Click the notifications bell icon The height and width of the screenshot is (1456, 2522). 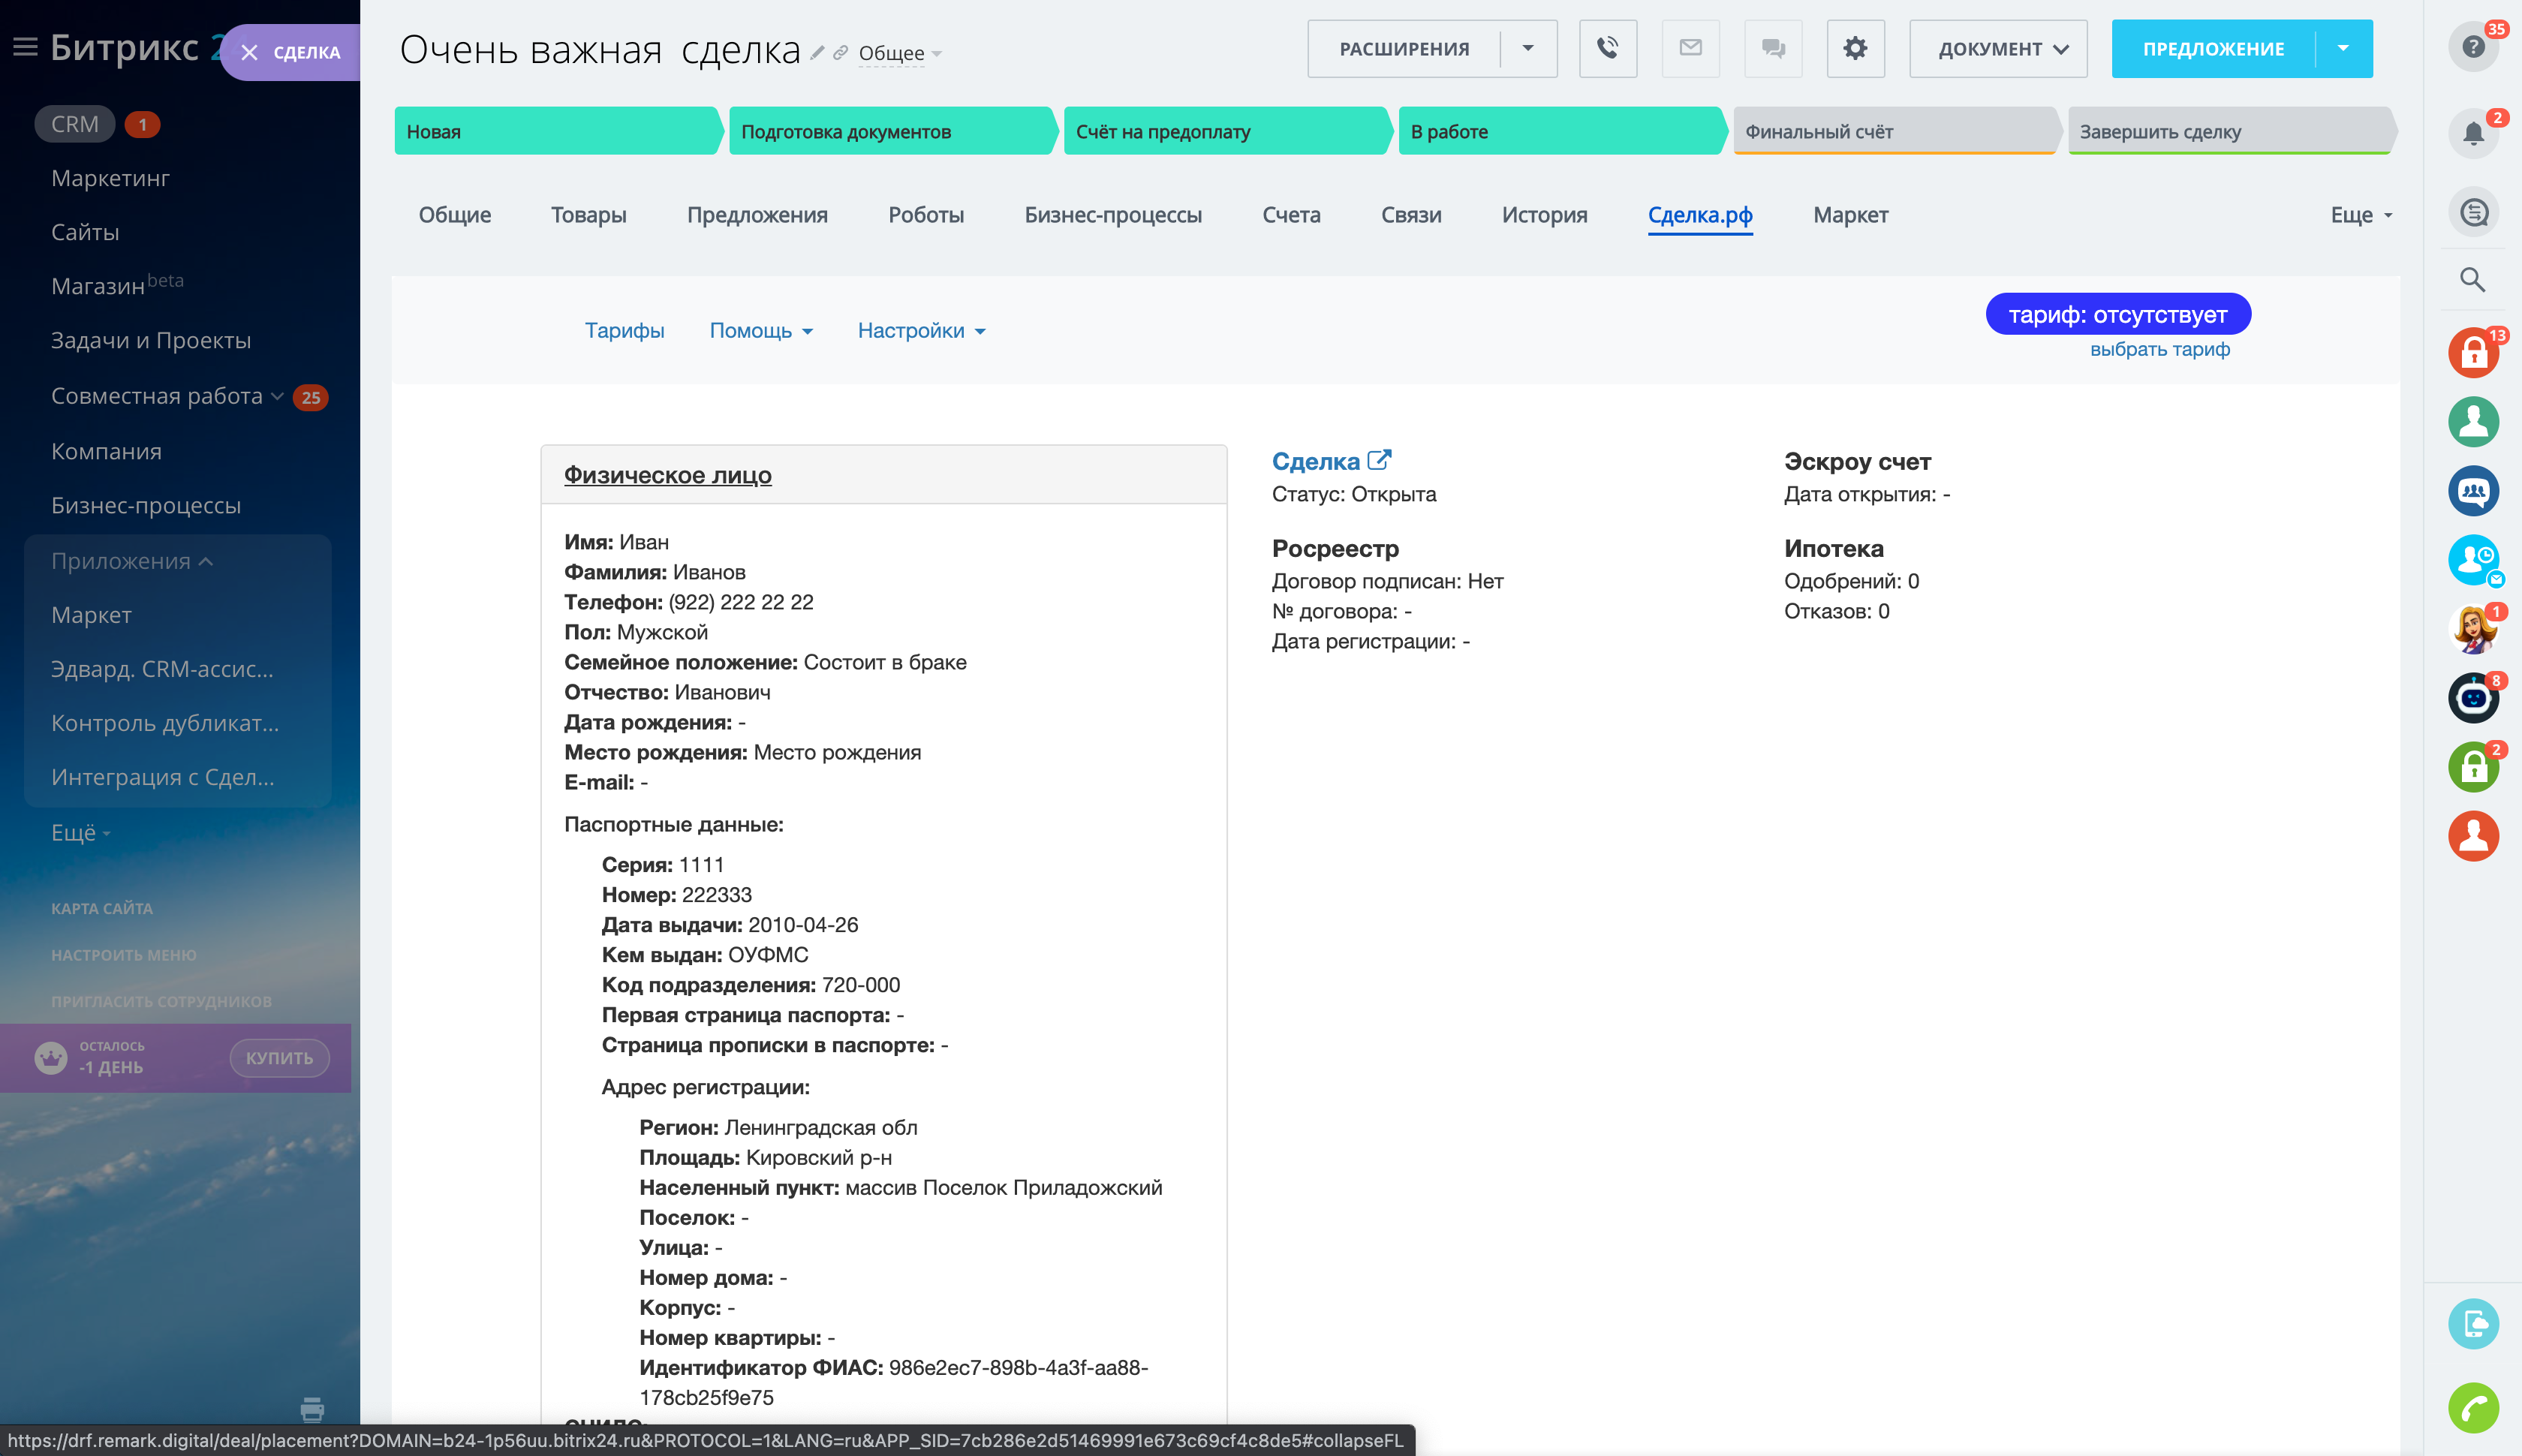pos(2473,133)
